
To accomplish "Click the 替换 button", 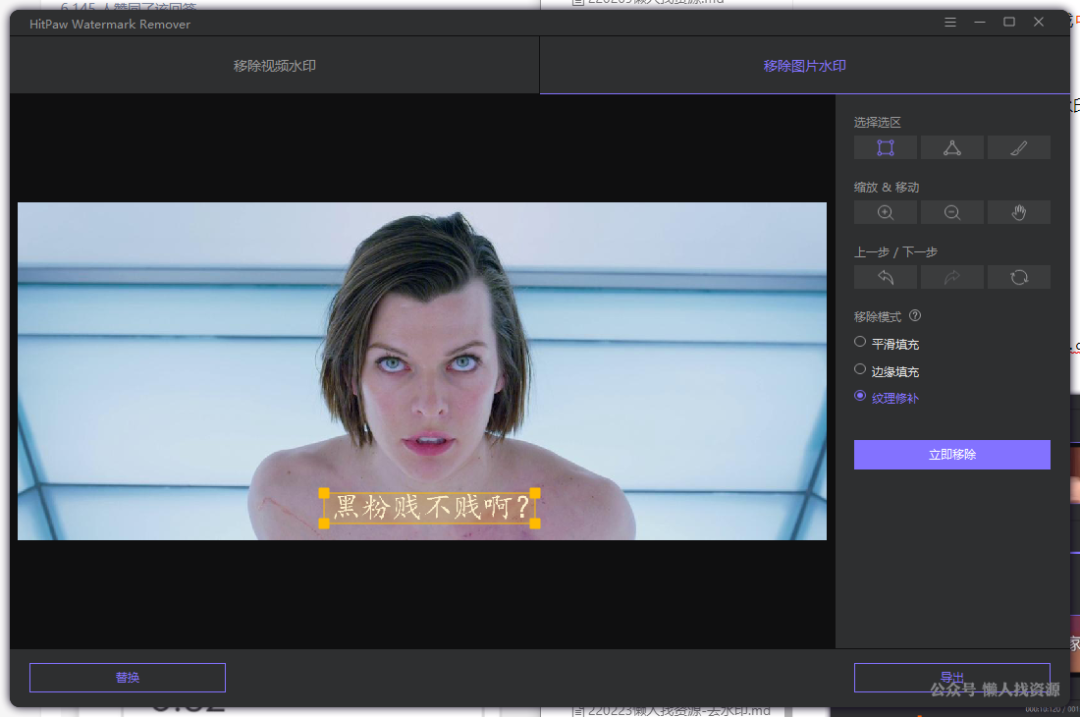I will pyautogui.click(x=127, y=678).
